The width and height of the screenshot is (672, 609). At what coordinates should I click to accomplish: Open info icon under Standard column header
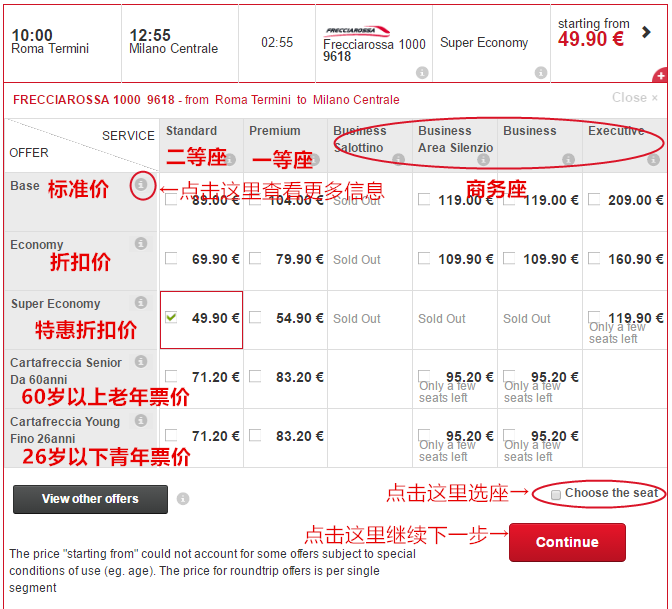coord(230,160)
